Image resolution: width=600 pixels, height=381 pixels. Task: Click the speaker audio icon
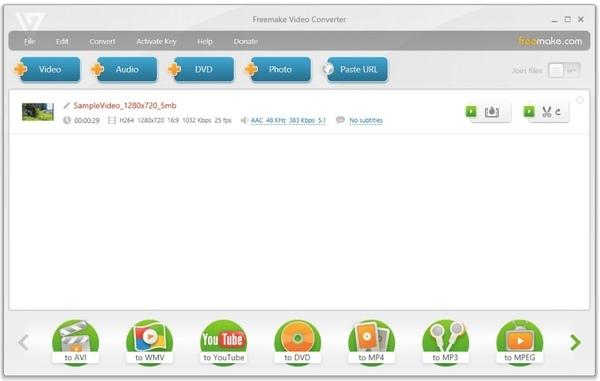click(x=244, y=120)
